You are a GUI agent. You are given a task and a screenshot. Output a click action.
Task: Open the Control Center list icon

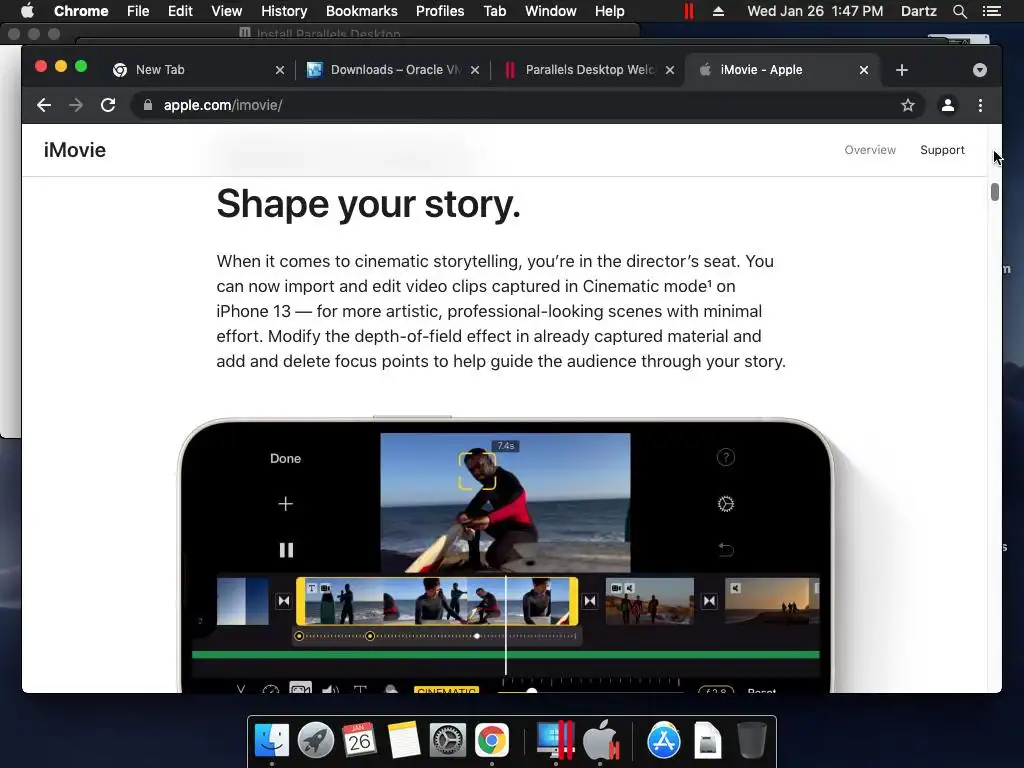992,11
